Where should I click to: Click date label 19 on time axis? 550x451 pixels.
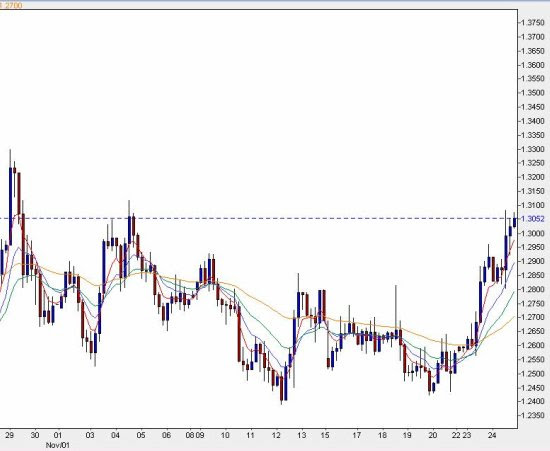pyautogui.click(x=407, y=435)
